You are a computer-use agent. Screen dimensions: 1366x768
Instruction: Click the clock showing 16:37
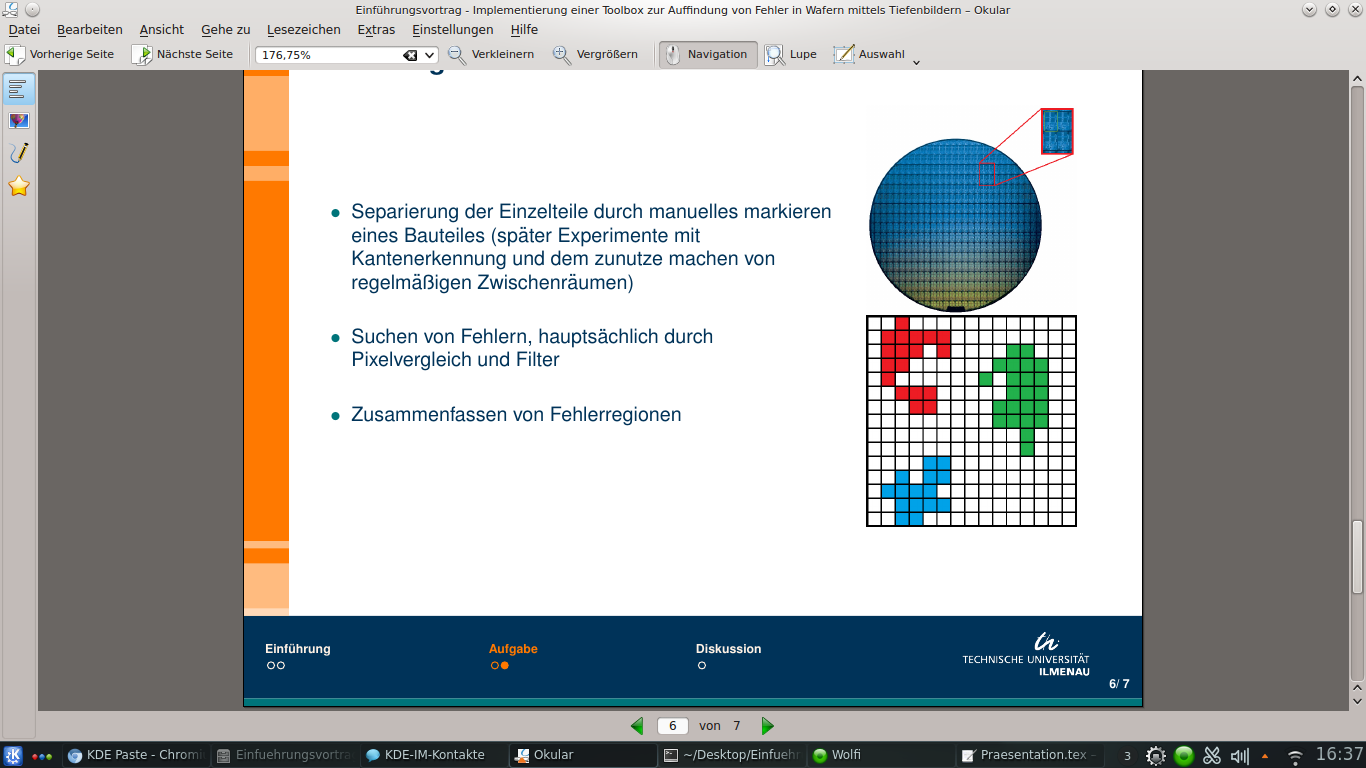coord(1339,755)
